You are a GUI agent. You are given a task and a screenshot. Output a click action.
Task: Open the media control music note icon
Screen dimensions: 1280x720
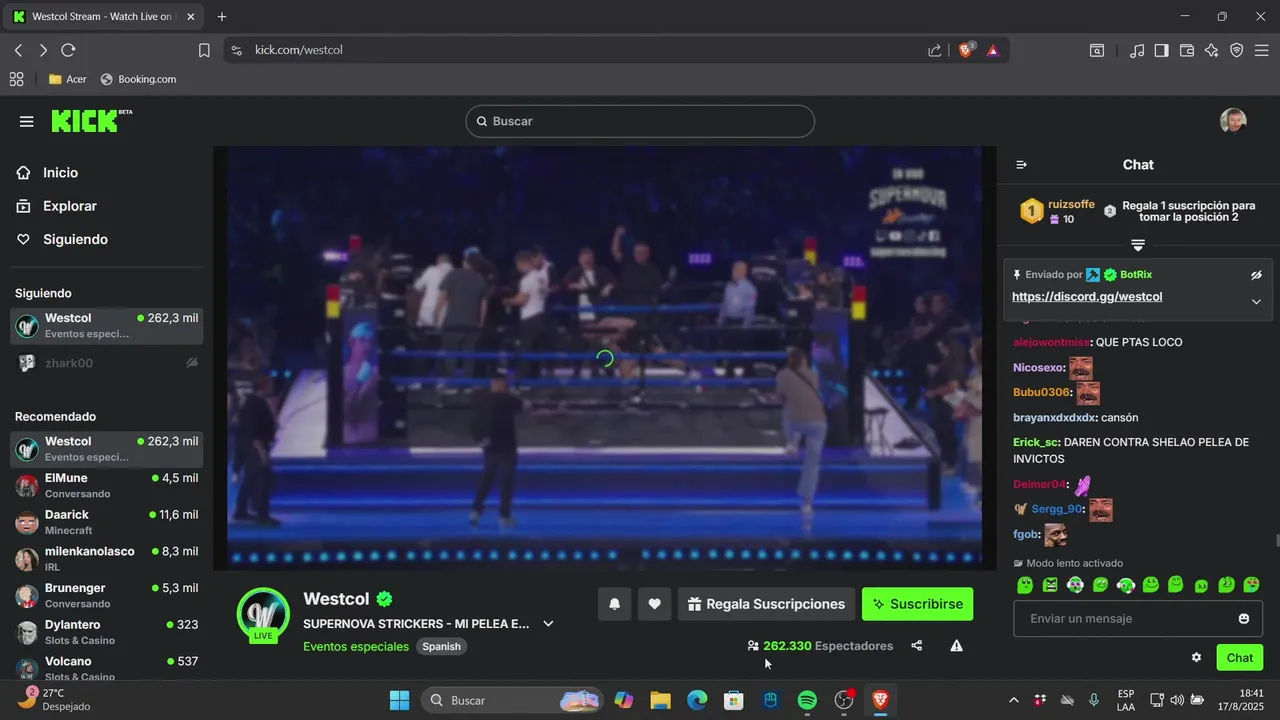tap(1137, 50)
